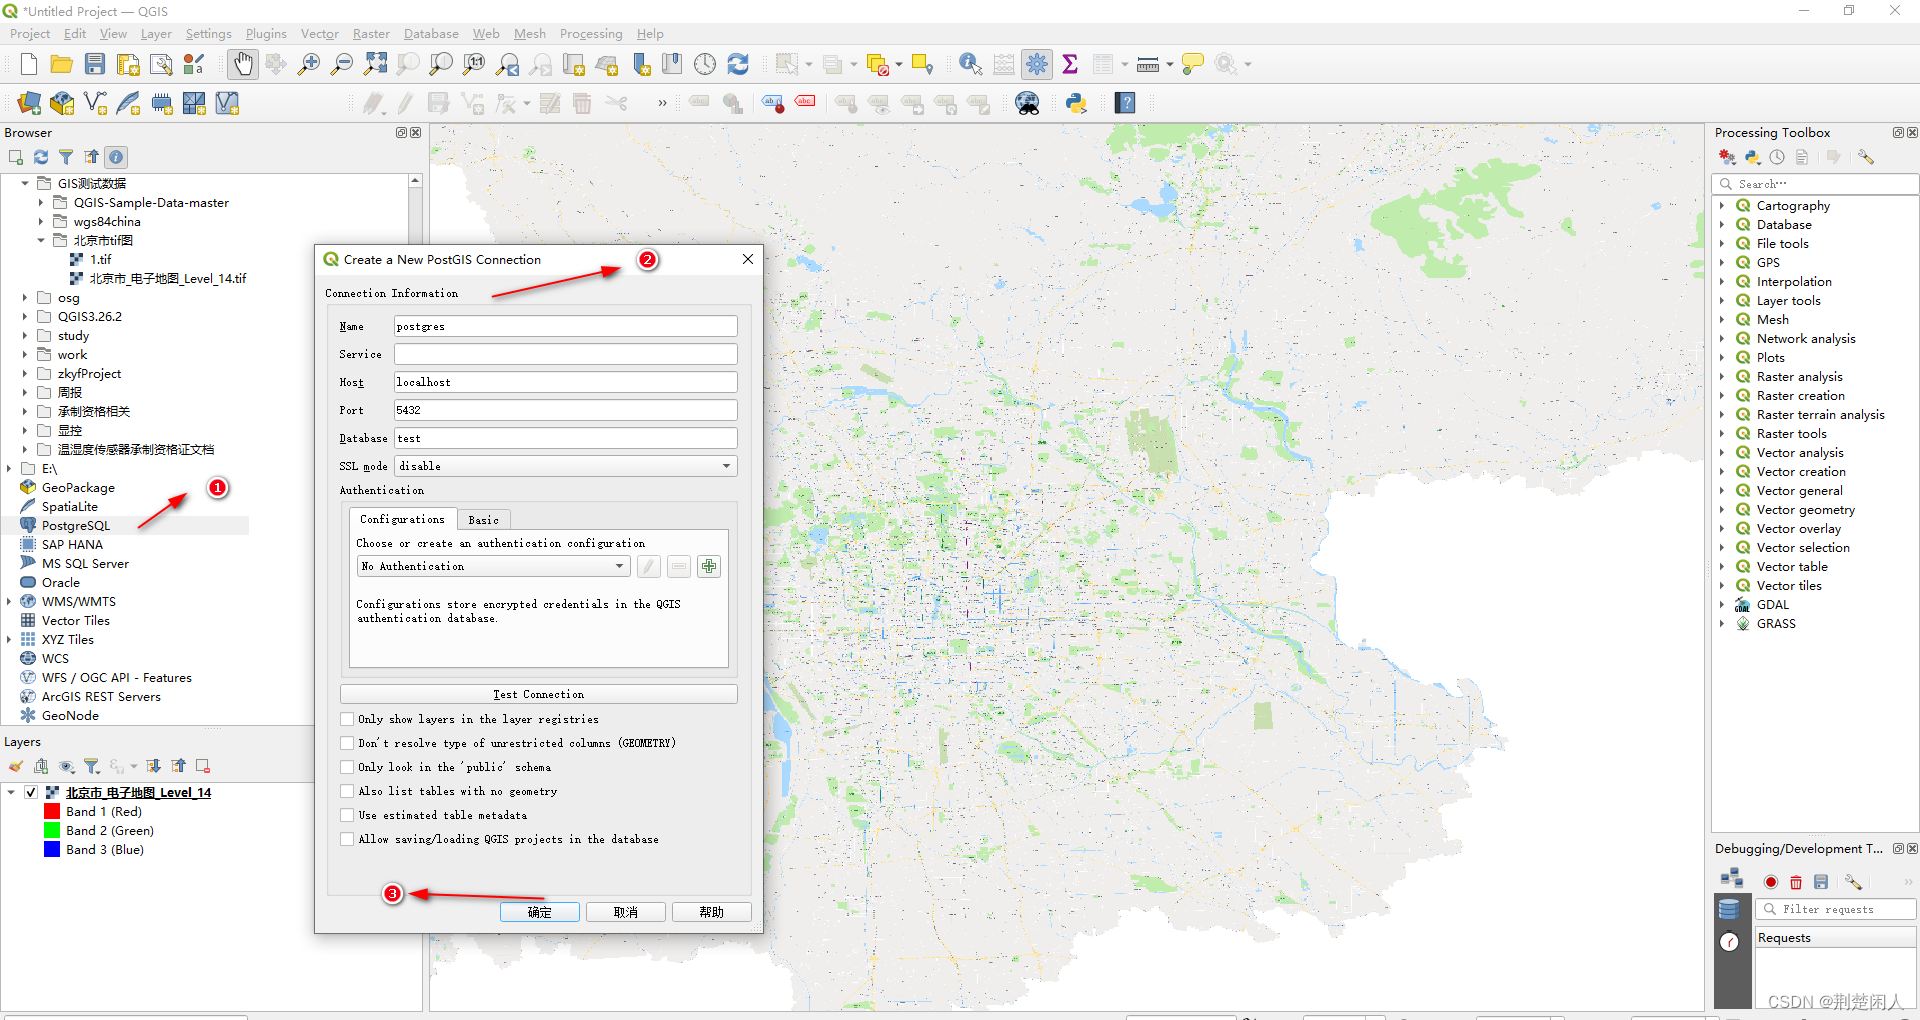Screen dimensions: 1920x1020
Task: Open the Plugins menu
Action: (x=266, y=34)
